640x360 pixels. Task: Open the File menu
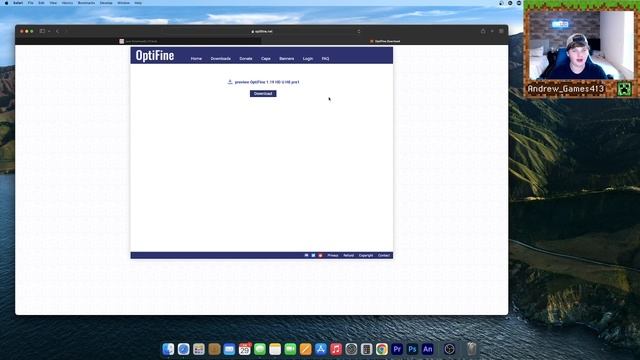(31, 3)
